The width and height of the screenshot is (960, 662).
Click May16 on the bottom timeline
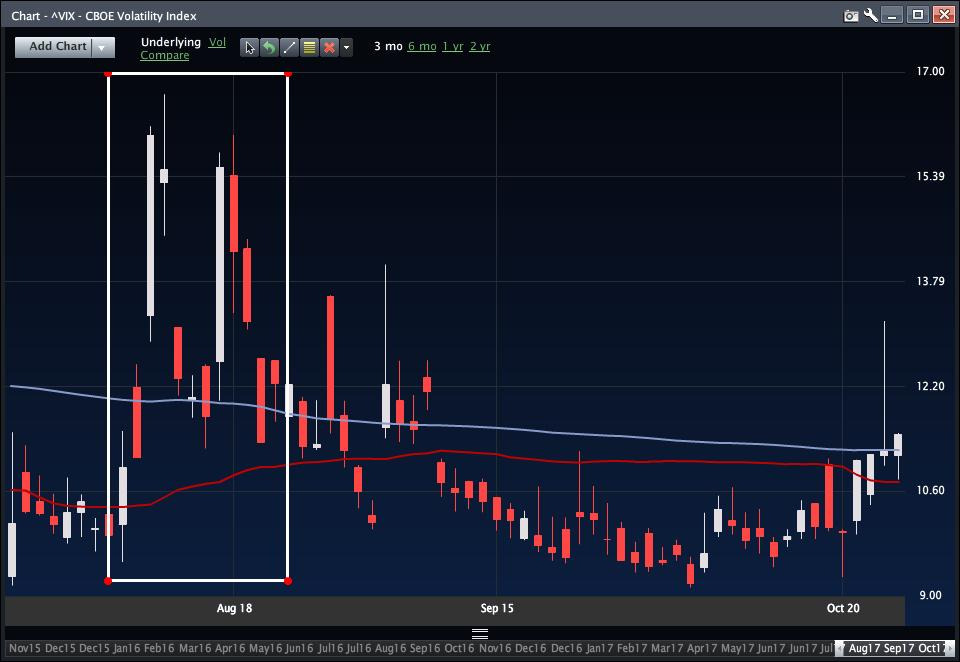tap(266, 648)
